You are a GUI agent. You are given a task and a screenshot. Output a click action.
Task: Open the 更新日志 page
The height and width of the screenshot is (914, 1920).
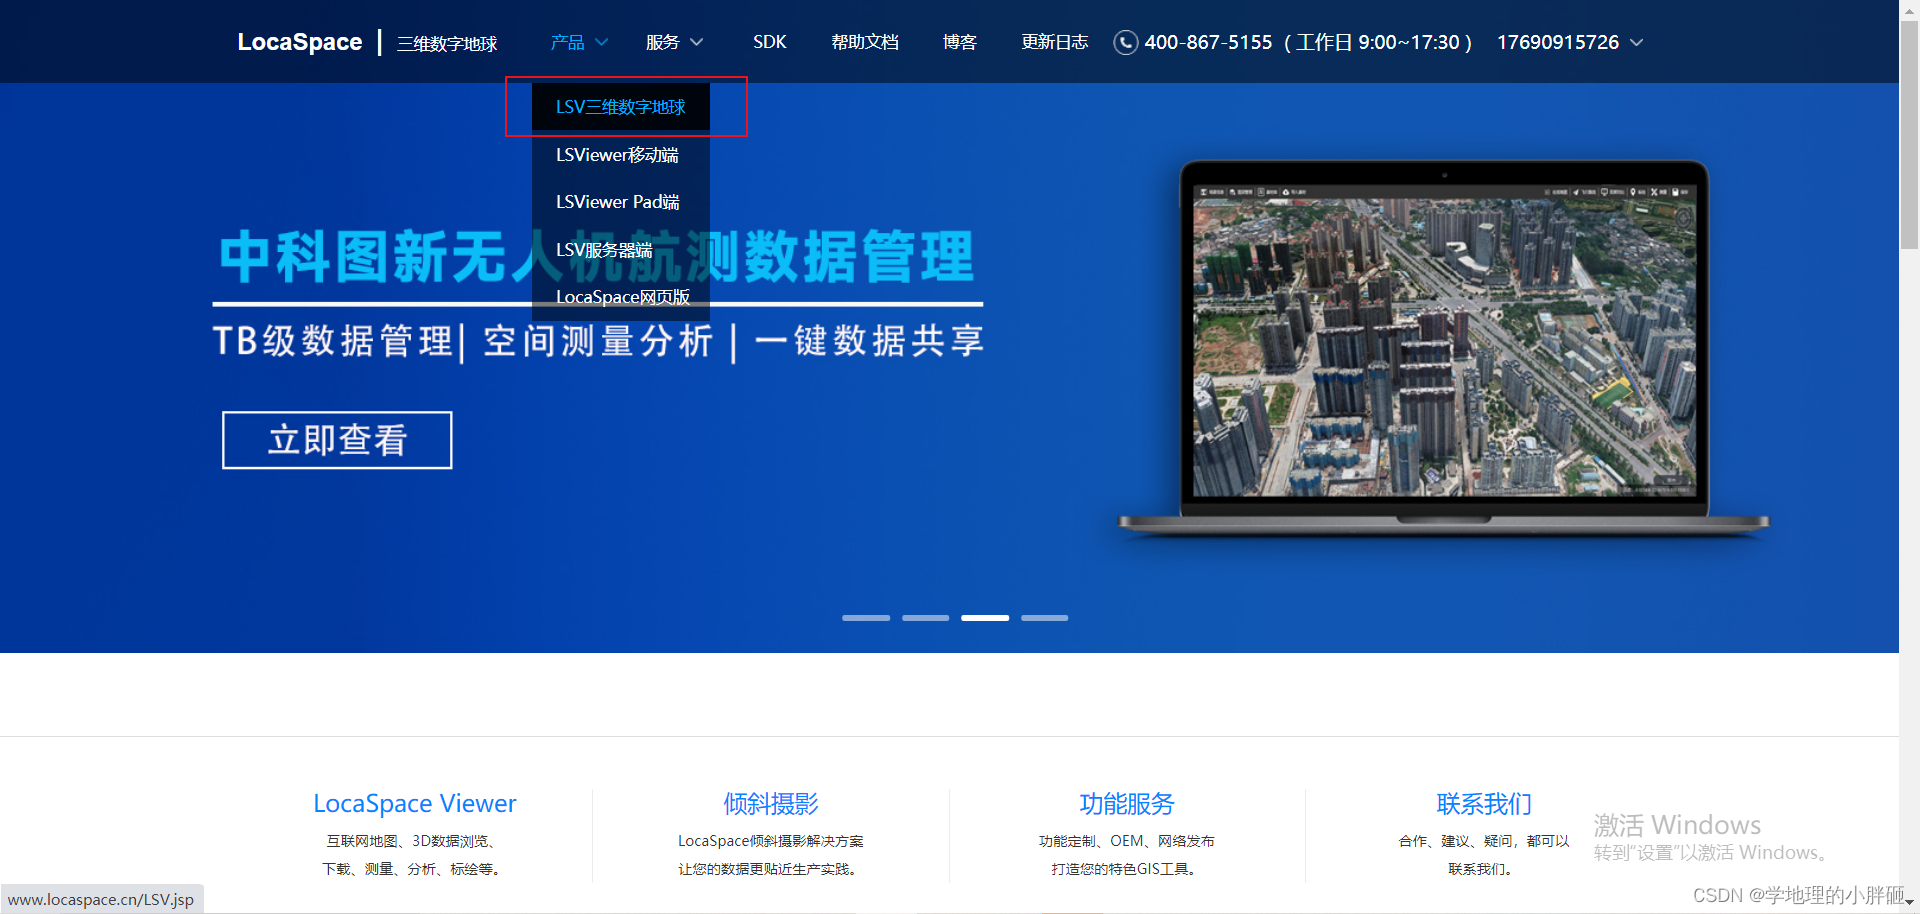click(x=1055, y=42)
